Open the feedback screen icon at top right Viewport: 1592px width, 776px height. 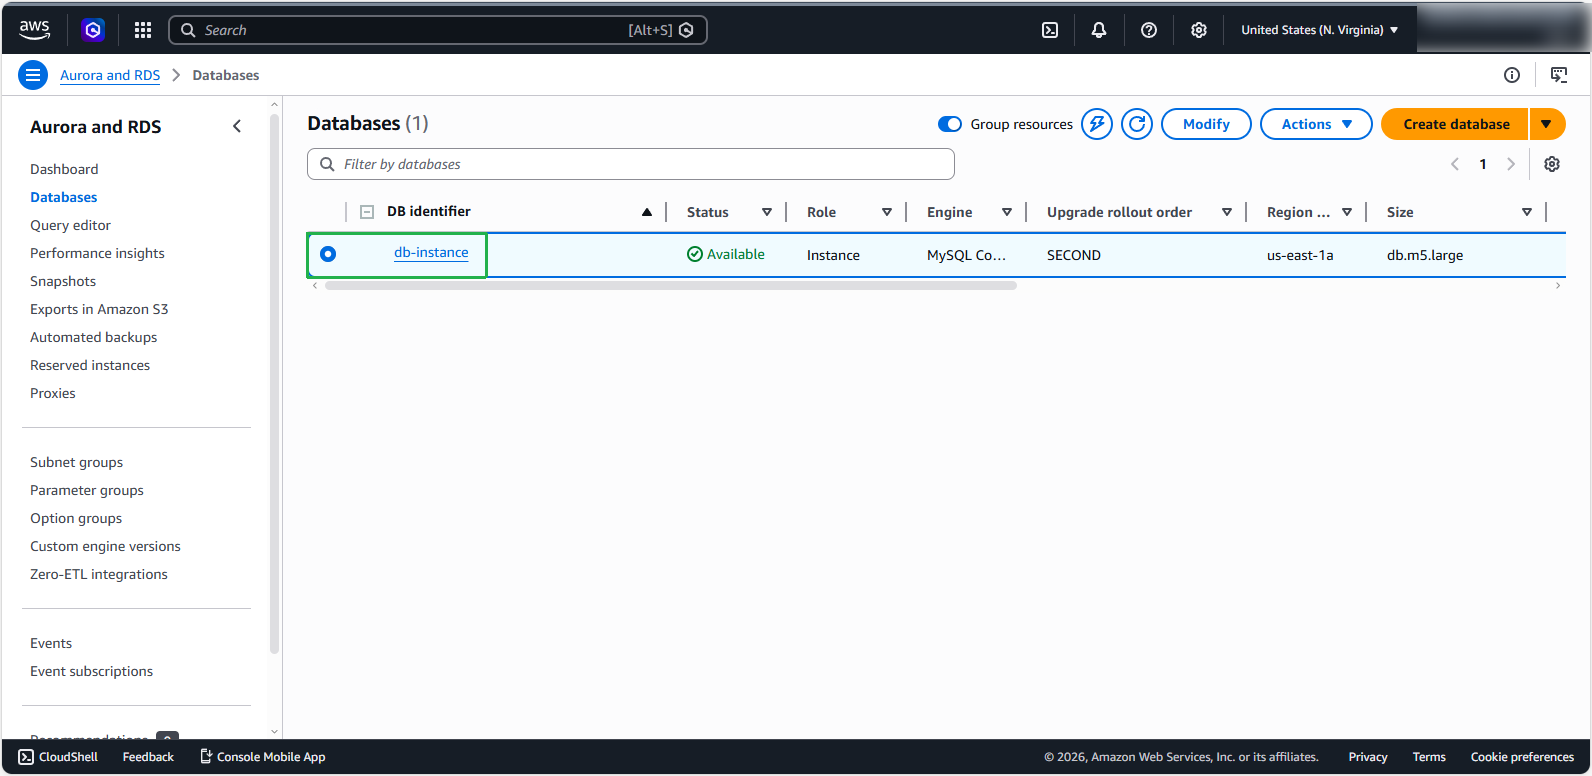[x=1559, y=75]
